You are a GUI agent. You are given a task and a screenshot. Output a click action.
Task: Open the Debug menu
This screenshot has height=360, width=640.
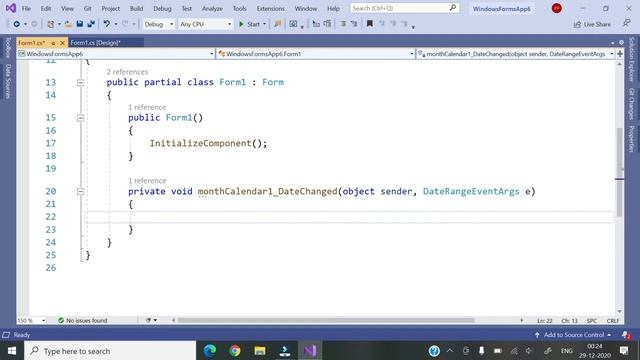point(162,8)
